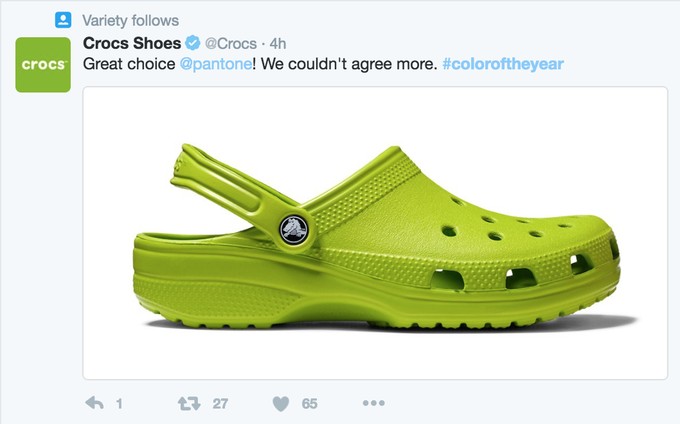Click the Variety follows label

coord(130,19)
